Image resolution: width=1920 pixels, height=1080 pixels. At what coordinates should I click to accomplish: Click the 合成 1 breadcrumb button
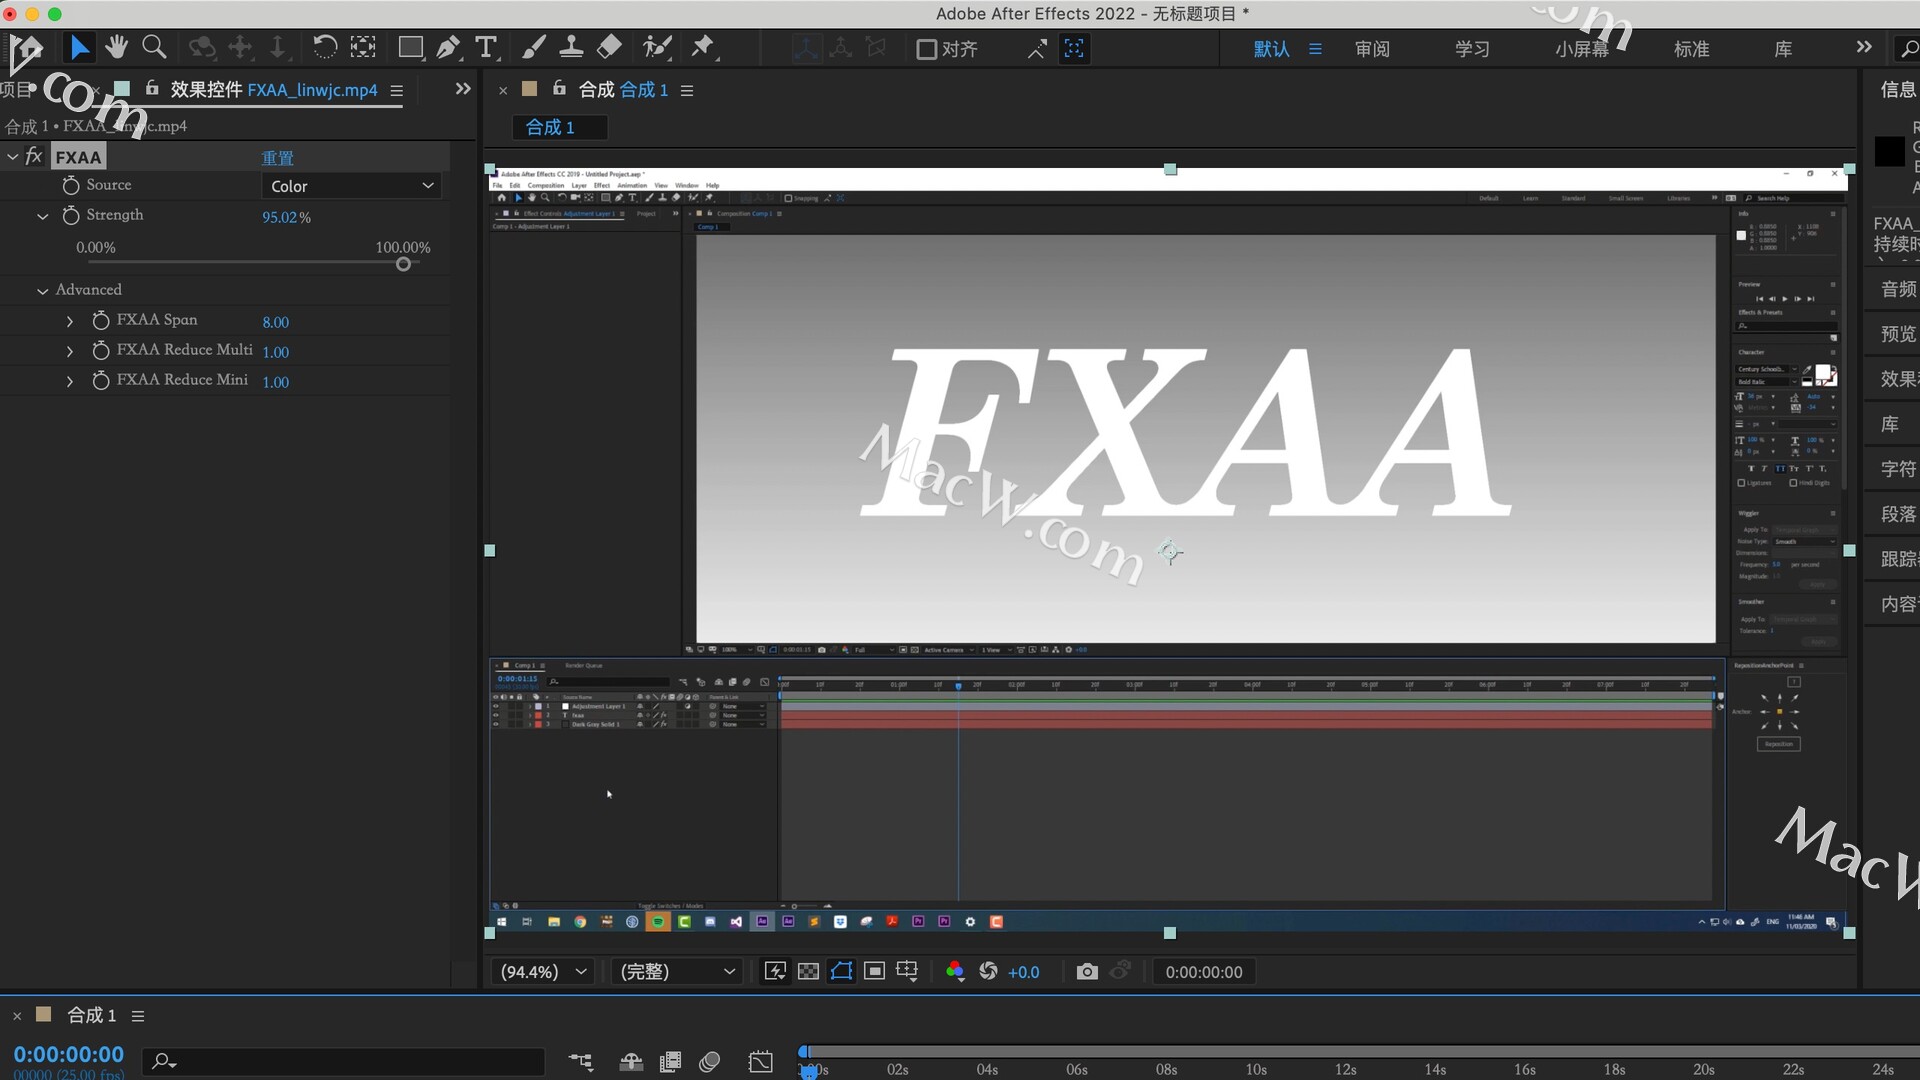(560, 127)
